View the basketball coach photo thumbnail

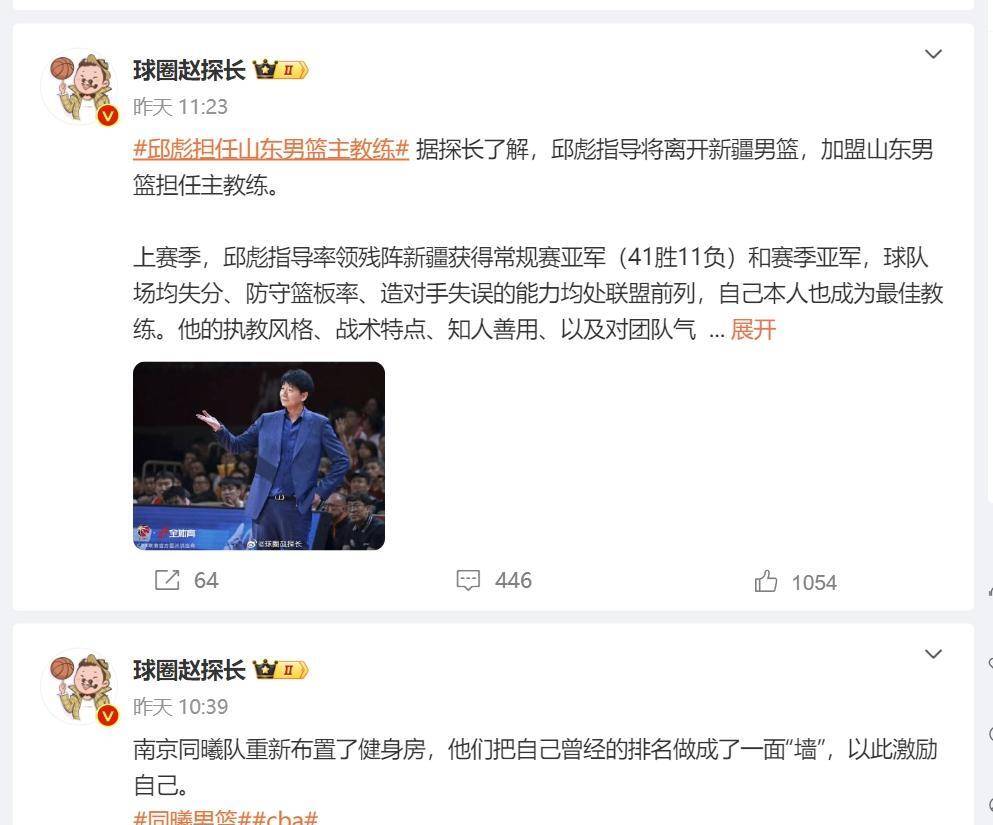259,456
